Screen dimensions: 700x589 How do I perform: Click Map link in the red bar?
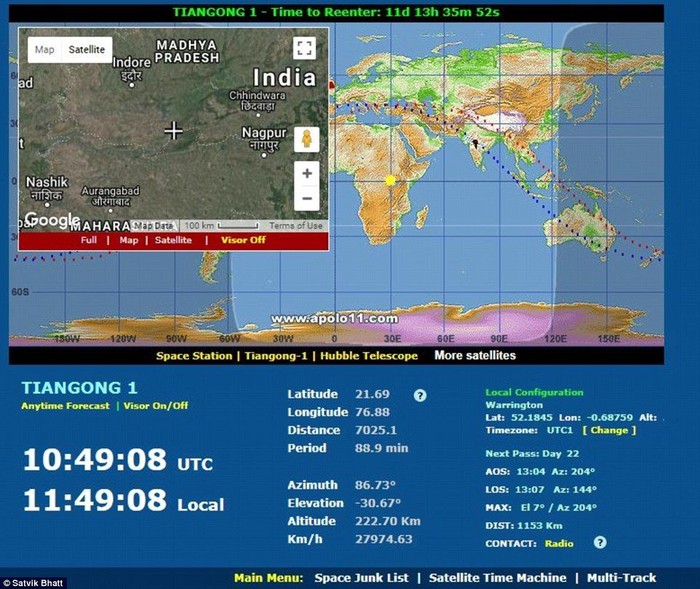129,240
